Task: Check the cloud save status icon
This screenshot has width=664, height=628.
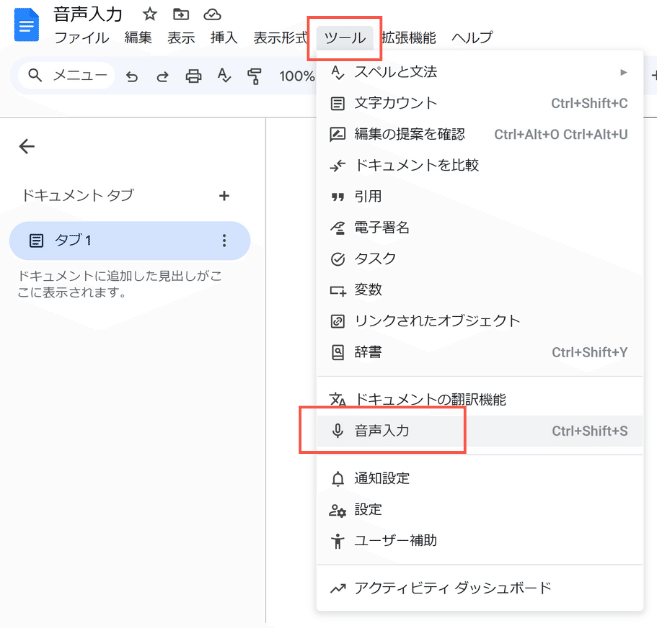Action: coord(212,15)
